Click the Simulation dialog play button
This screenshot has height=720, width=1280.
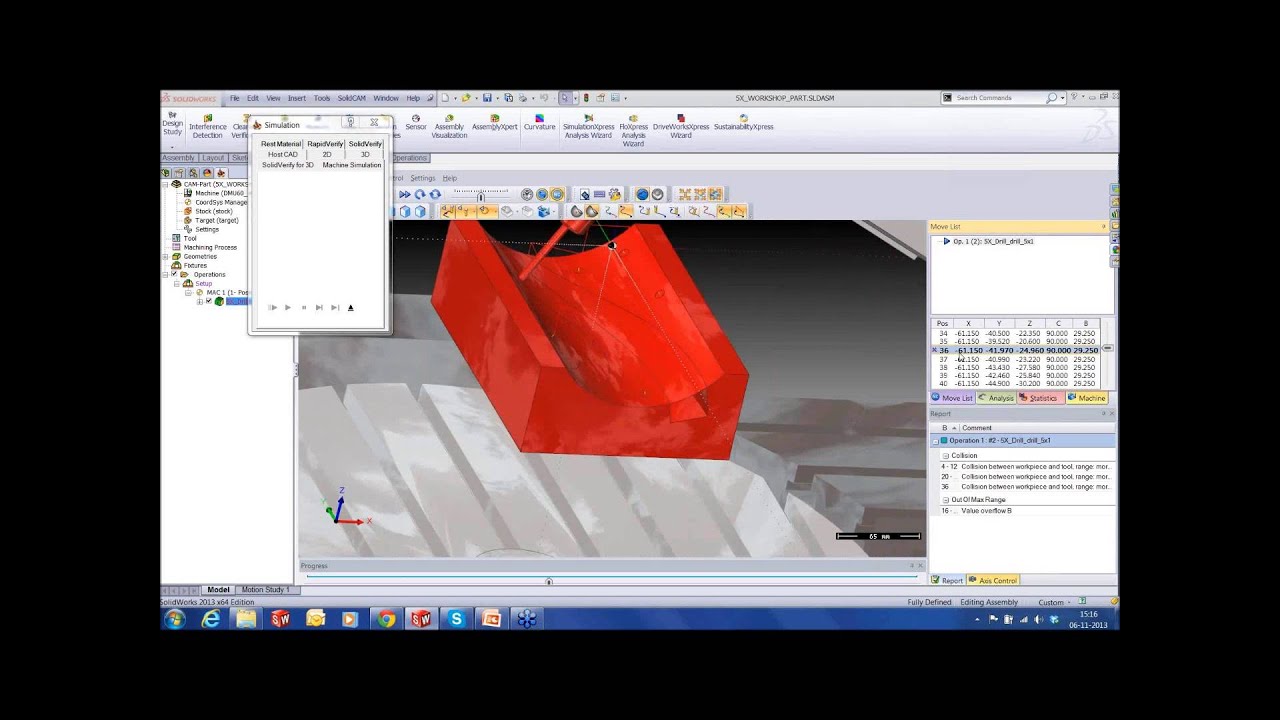(x=288, y=307)
